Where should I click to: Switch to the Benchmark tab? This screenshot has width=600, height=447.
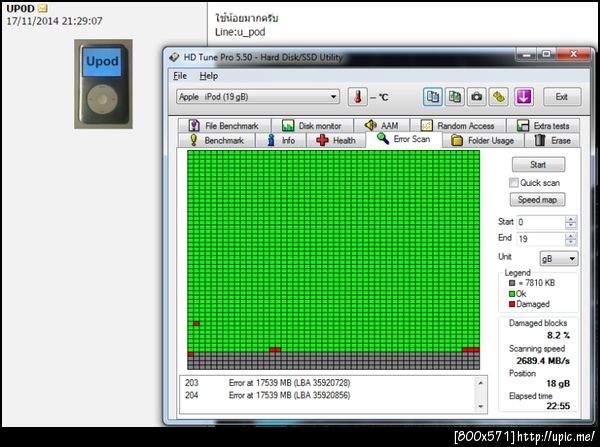click(x=217, y=140)
